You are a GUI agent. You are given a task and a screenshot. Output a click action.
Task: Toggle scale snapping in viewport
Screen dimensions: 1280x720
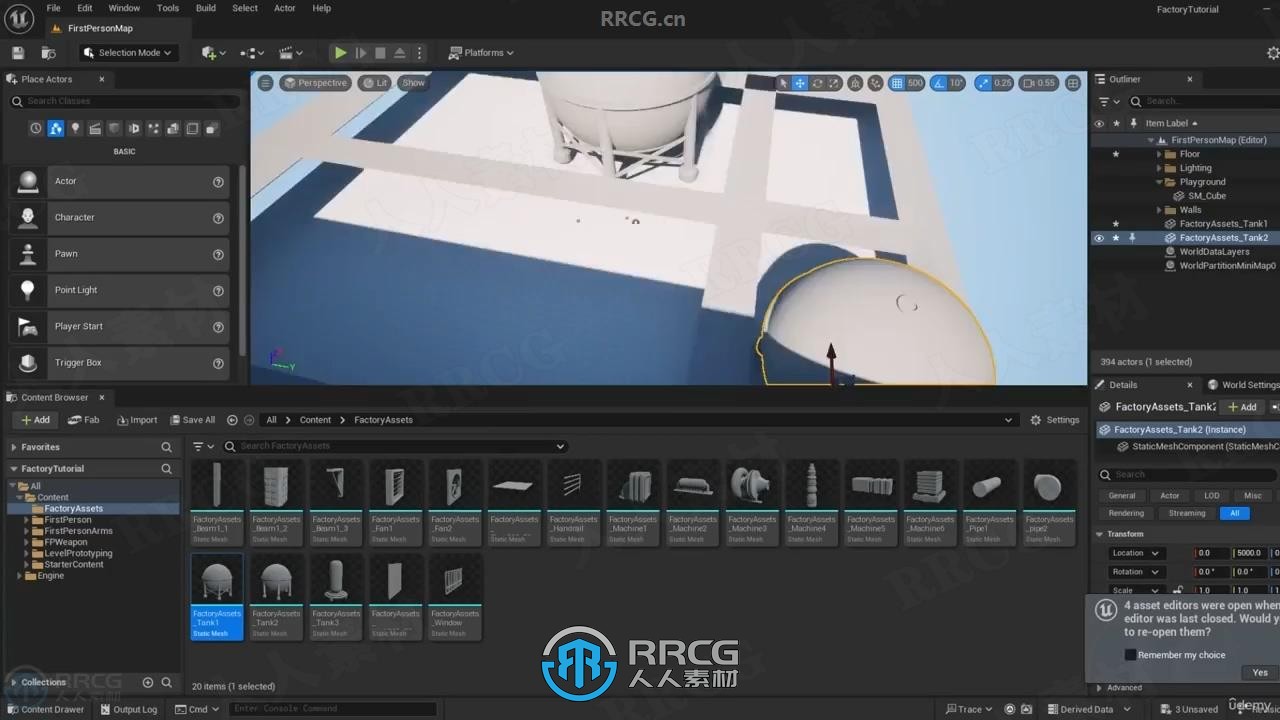coord(983,83)
